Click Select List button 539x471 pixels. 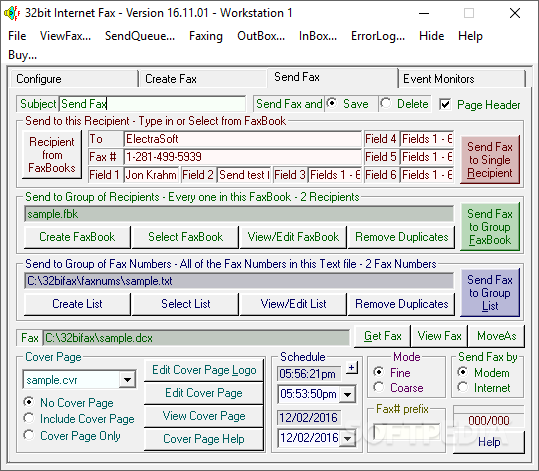(185, 304)
